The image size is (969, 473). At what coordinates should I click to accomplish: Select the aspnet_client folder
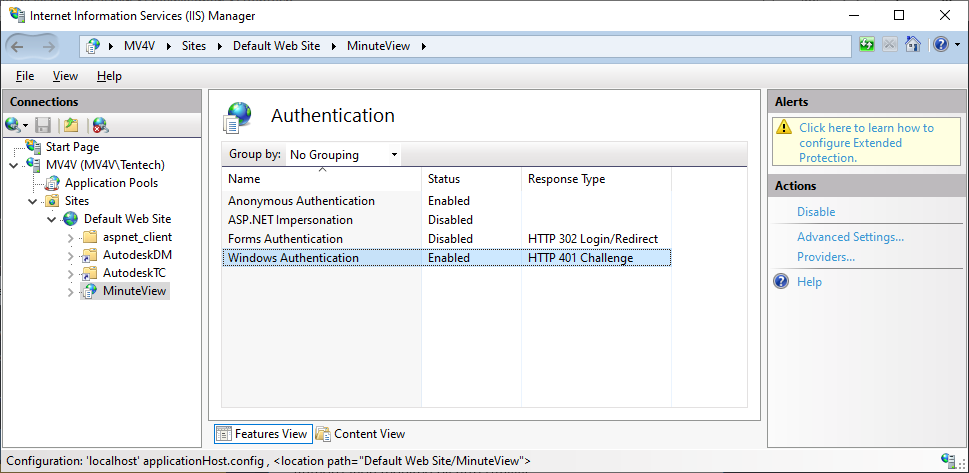point(137,237)
